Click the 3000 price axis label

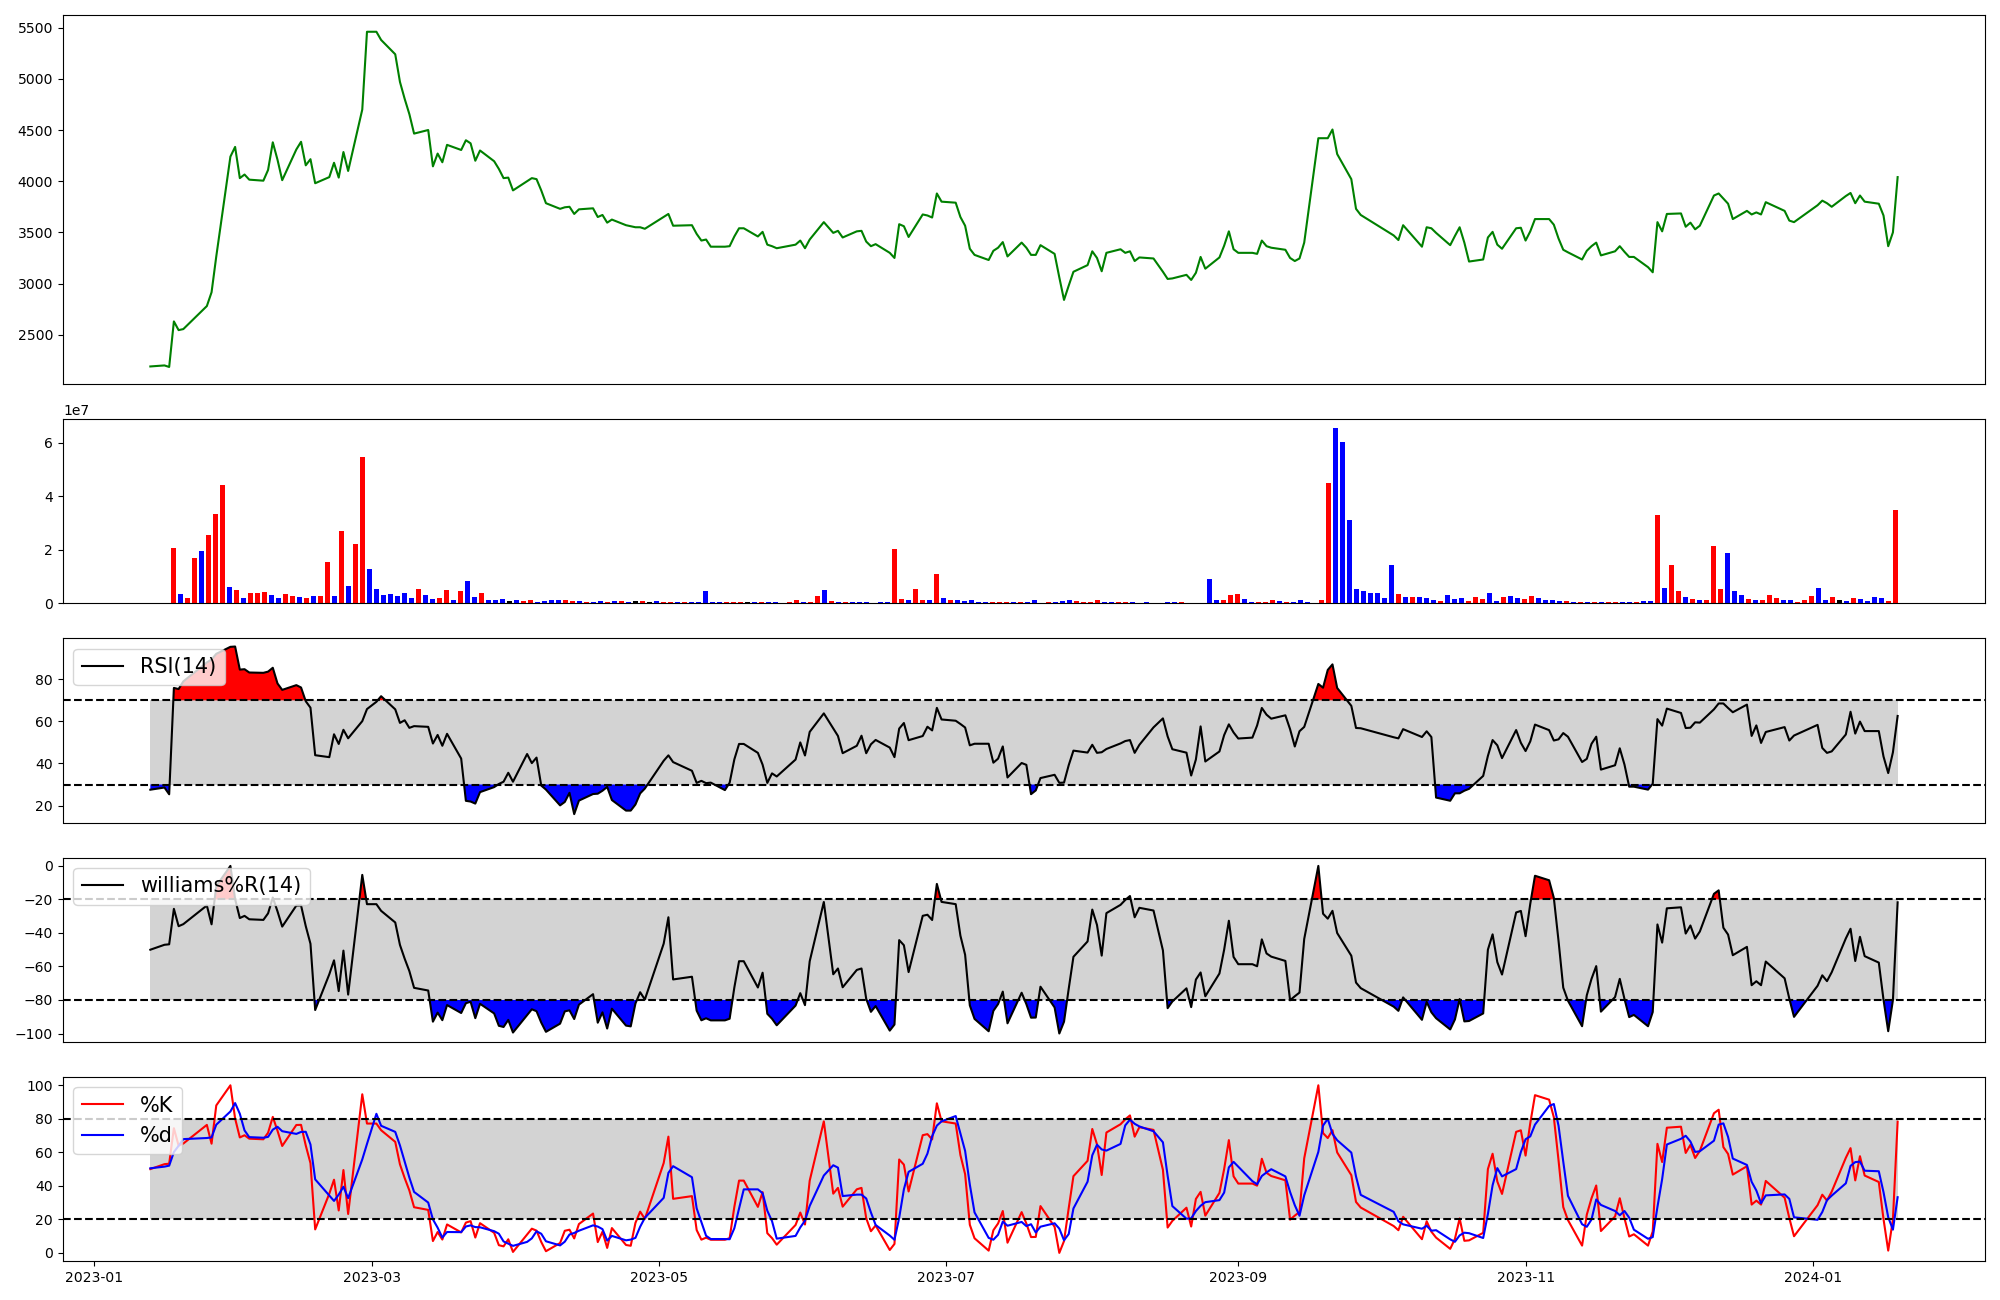(36, 284)
